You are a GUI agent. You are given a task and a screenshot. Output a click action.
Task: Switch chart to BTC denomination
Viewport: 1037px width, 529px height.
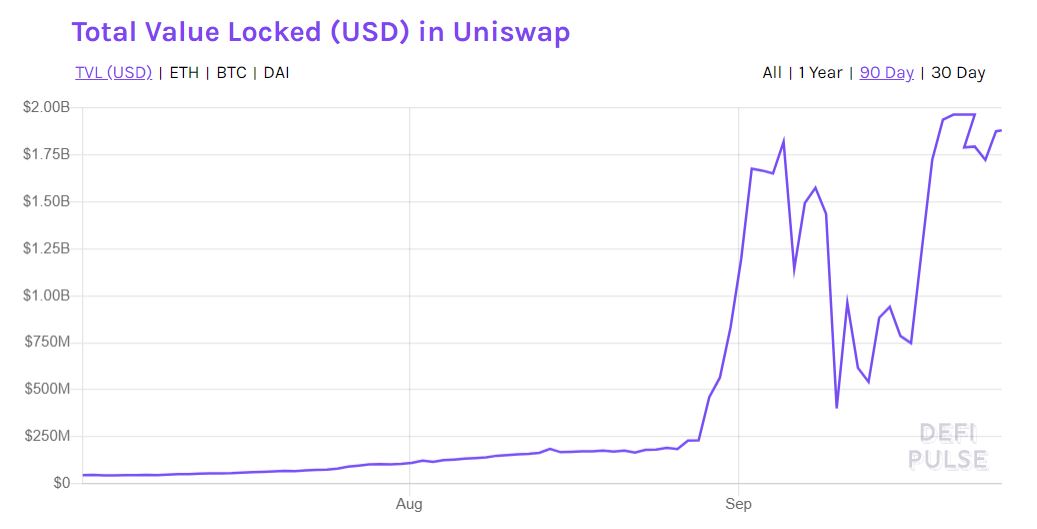[x=232, y=73]
